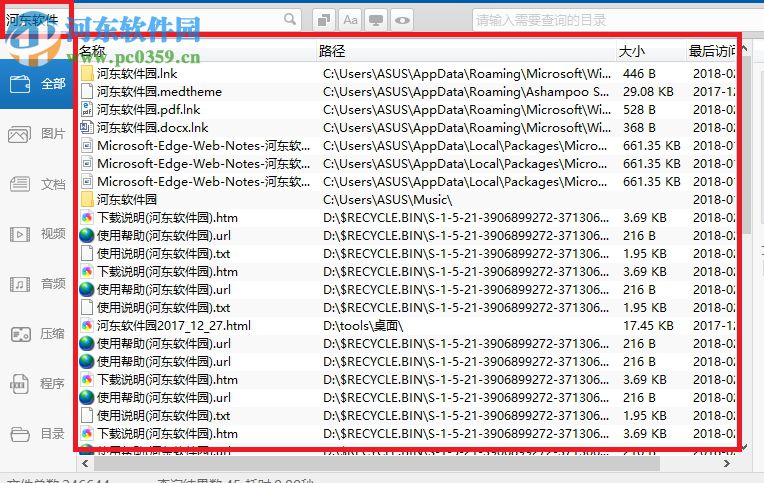764x483 pixels.
Task: Click the folder icon beside 目录
Action: coord(20,434)
